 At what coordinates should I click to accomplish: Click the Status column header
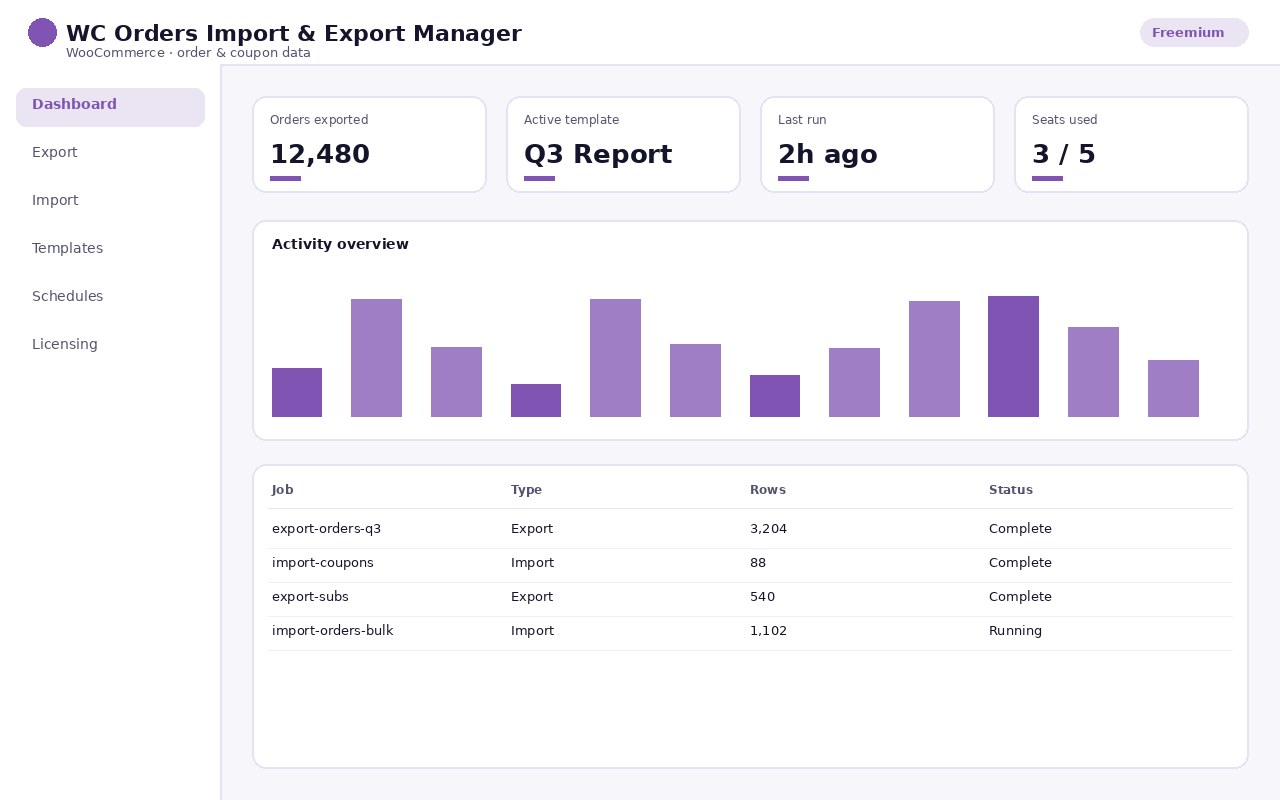point(1011,490)
